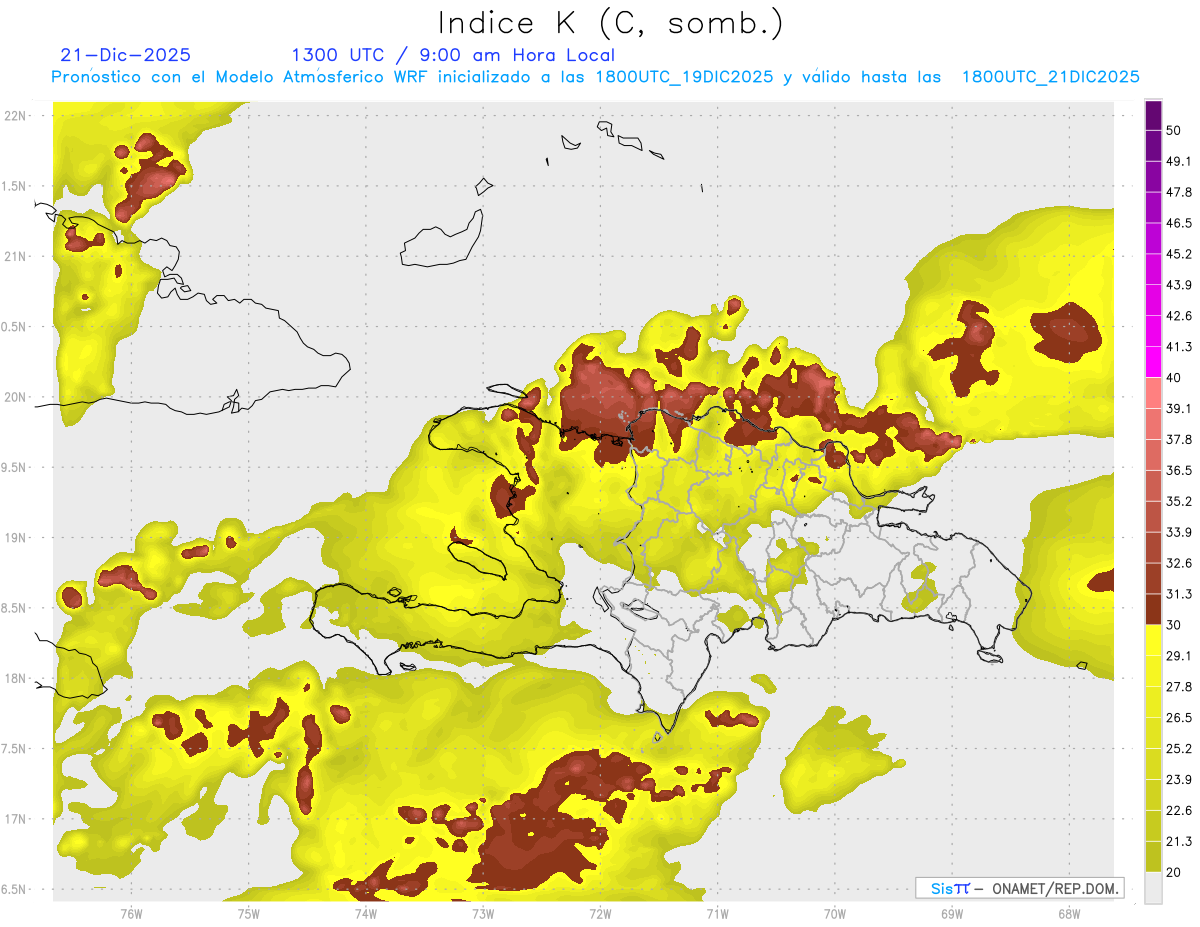Click the legend value '26.5'

pos(1179,717)
